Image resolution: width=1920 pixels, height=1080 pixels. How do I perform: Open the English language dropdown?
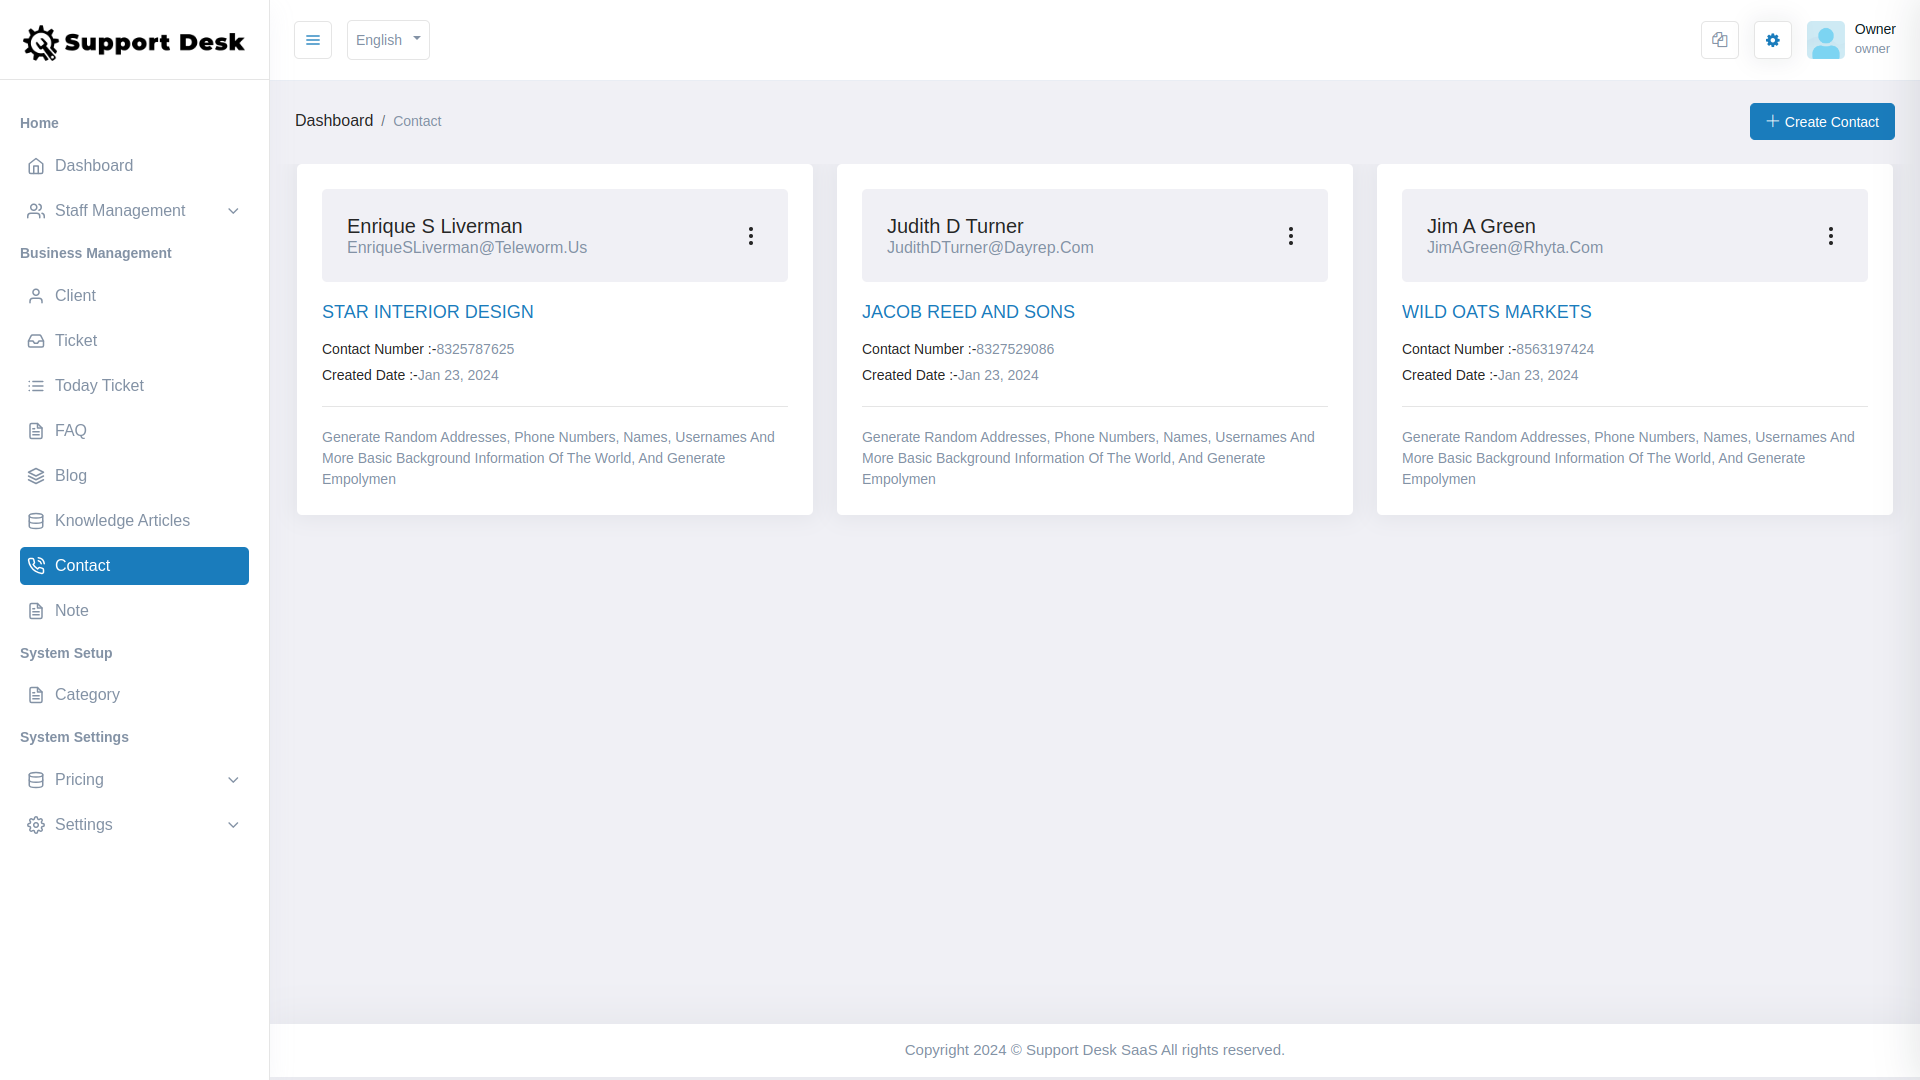click(387, 40)
